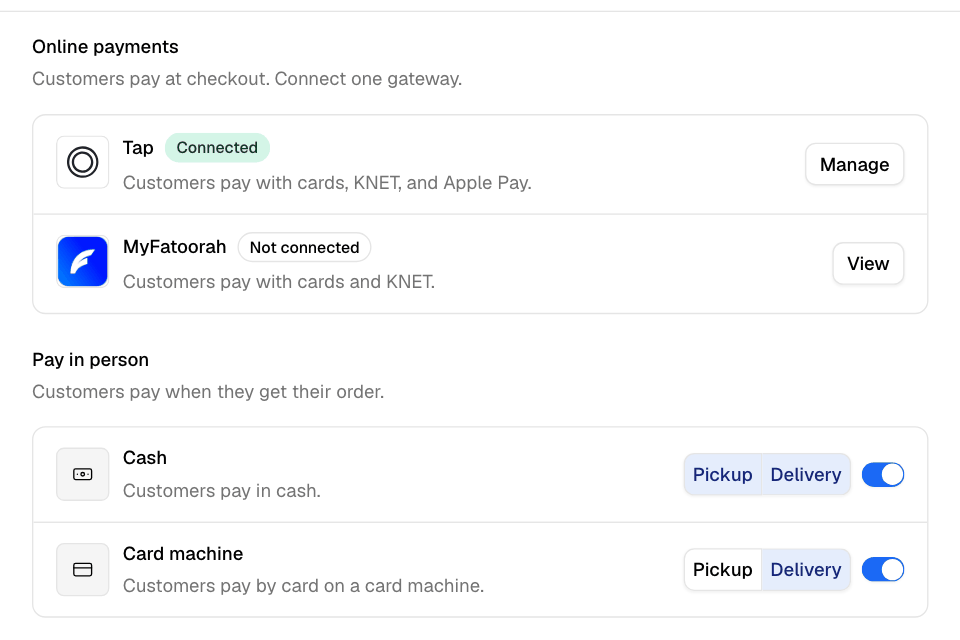
Task: Click the Connected status badge
Action: [217, 148]
